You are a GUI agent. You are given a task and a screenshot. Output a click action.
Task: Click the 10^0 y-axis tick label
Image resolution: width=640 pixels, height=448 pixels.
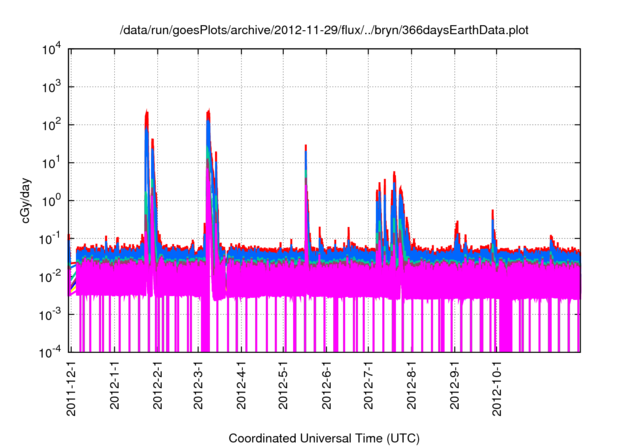click(x=52, y=200)
